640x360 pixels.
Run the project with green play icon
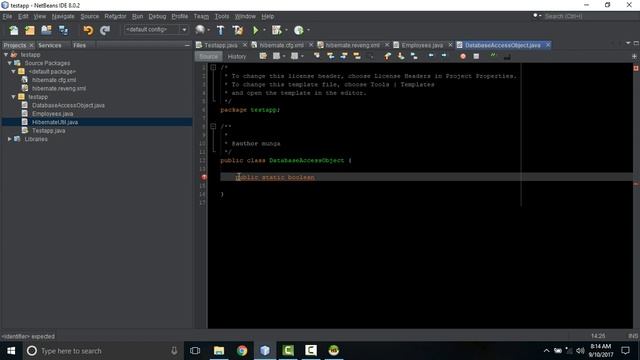pos(256,30)
